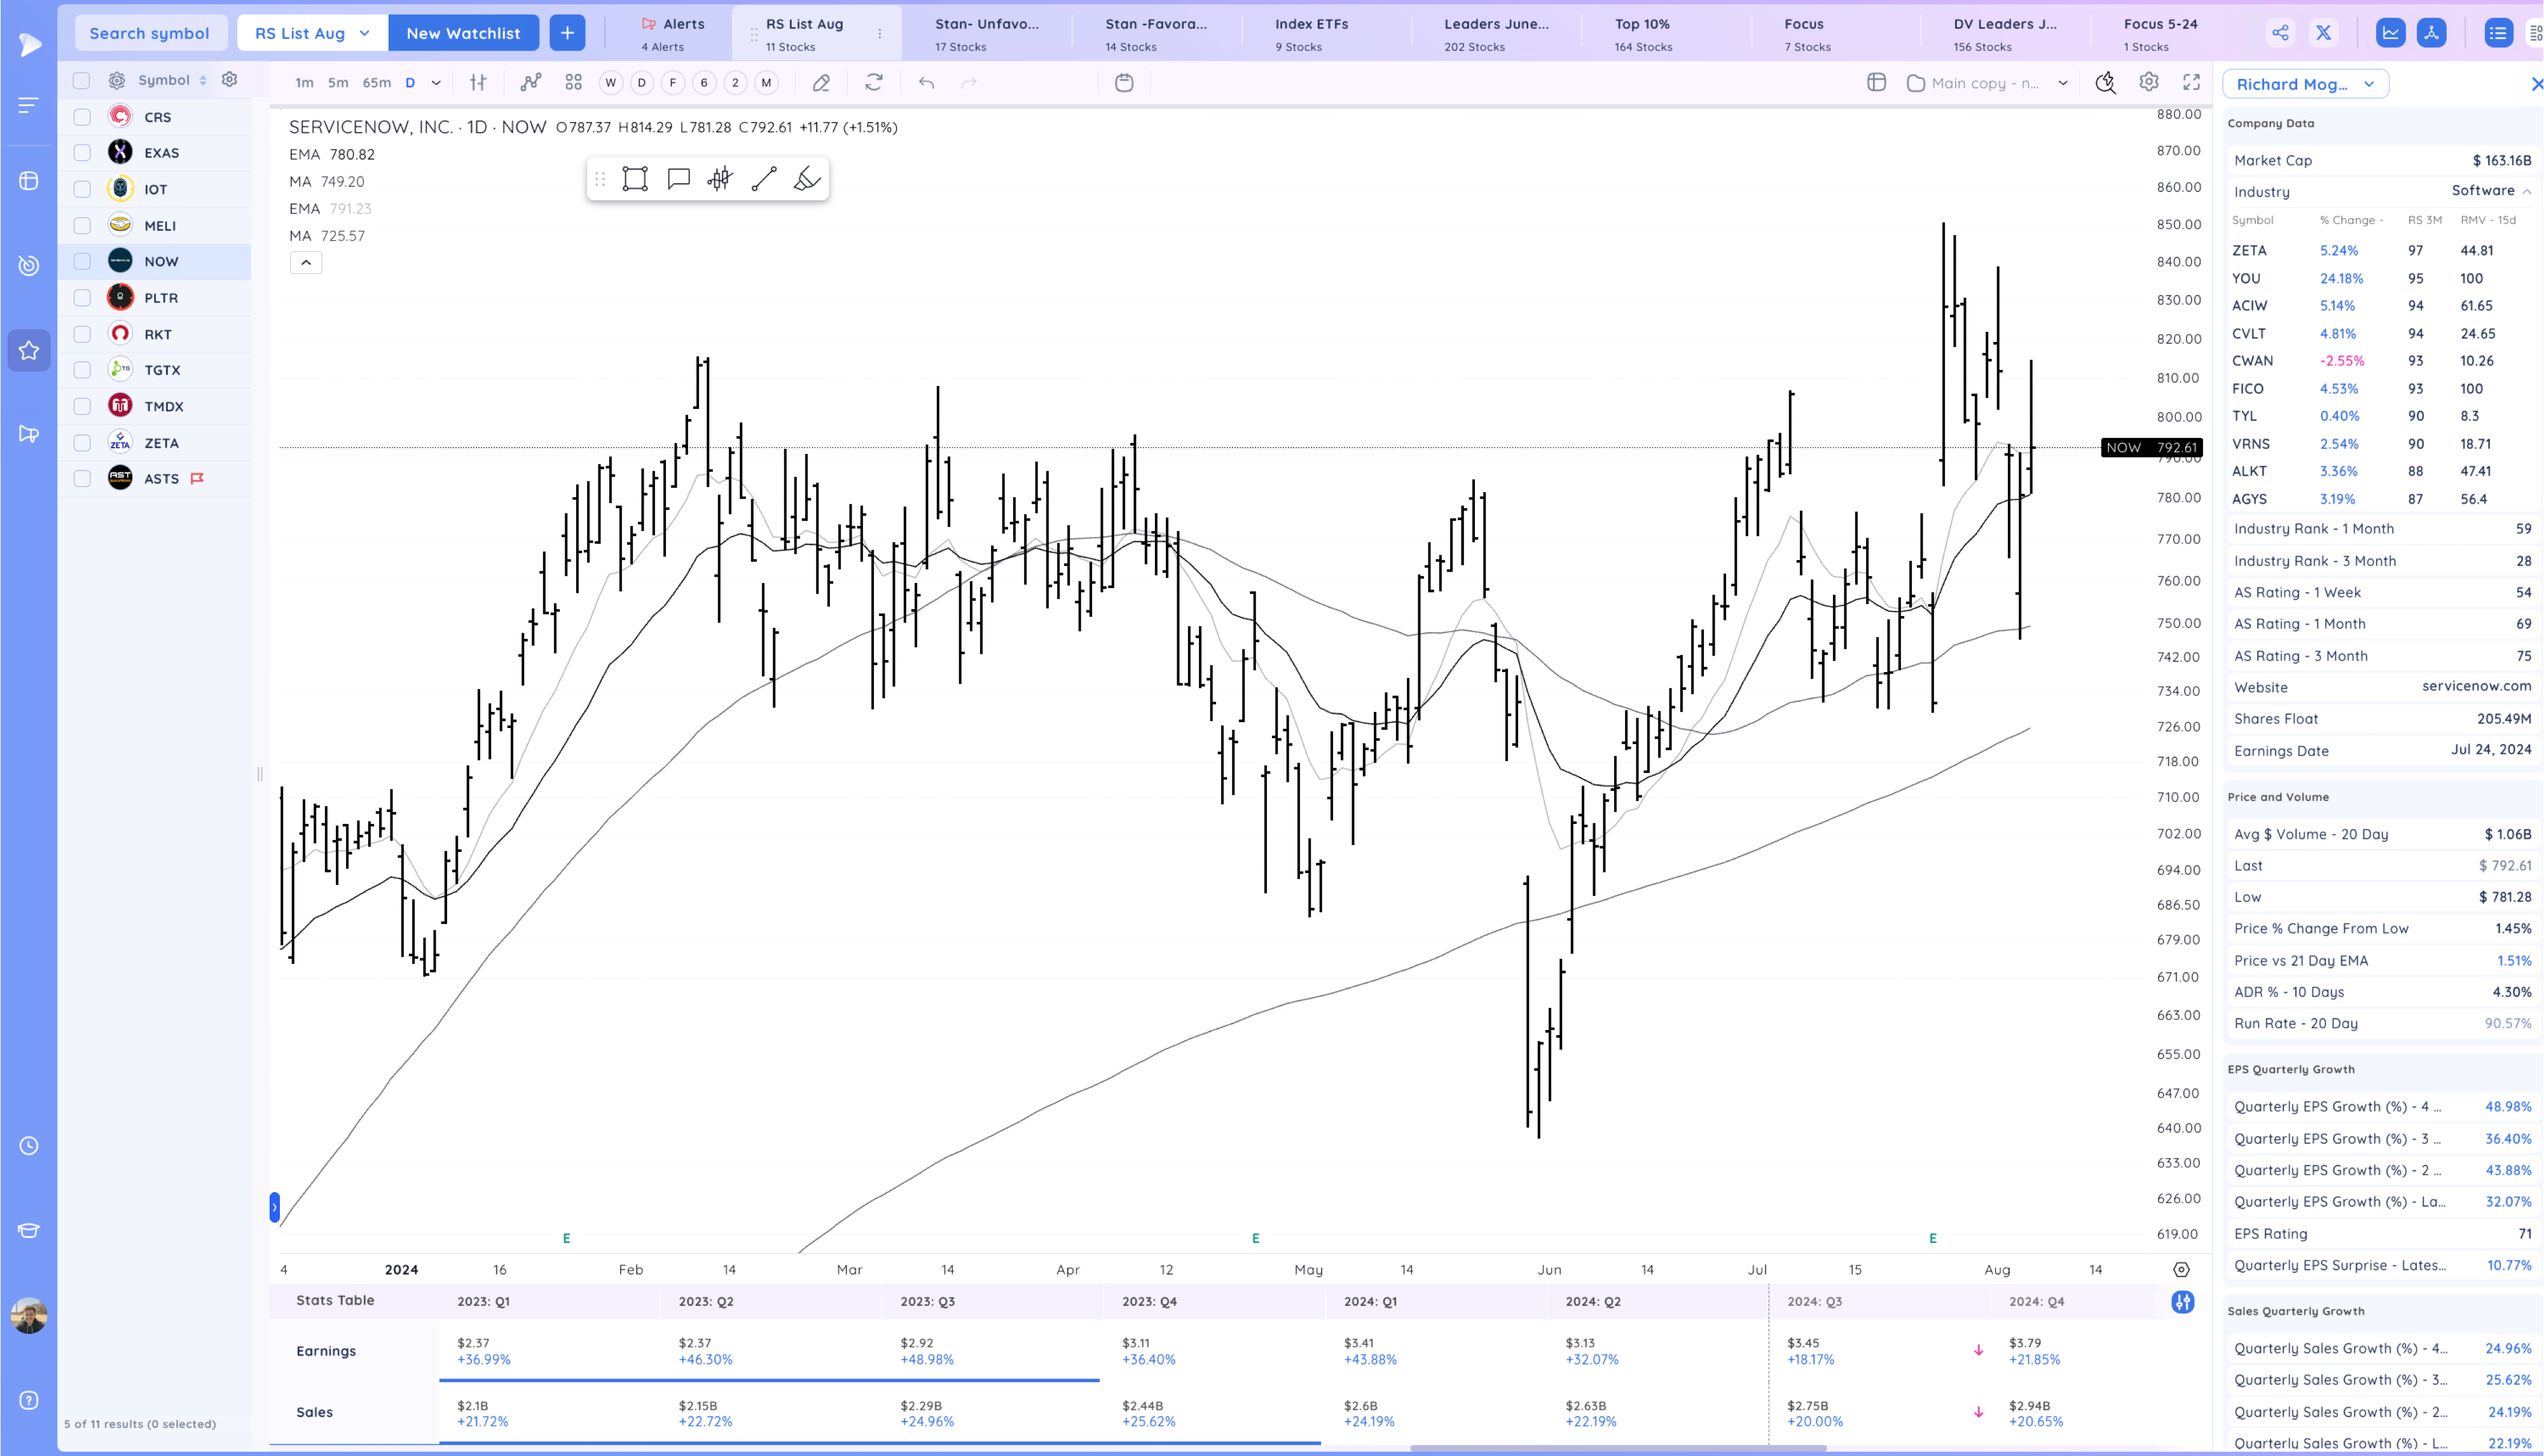Open the Top 10% watchlist tab
The height and width of the screenshot is (1456, 2544).
1642,33
